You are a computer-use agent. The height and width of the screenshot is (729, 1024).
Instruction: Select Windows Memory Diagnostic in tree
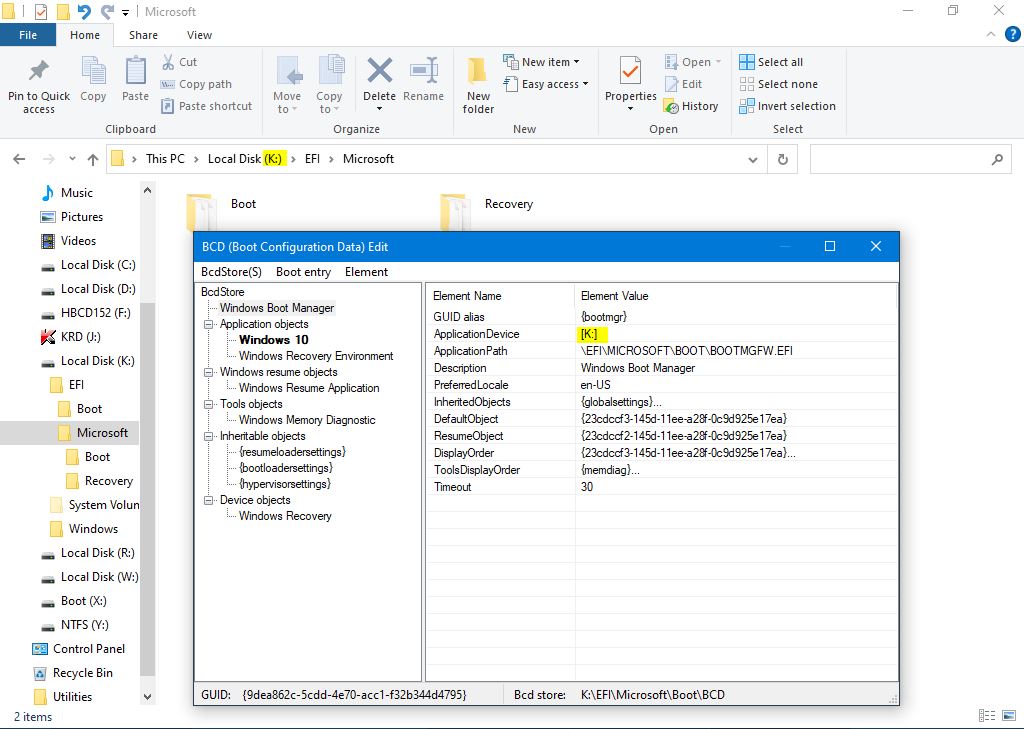pos(307,420)
